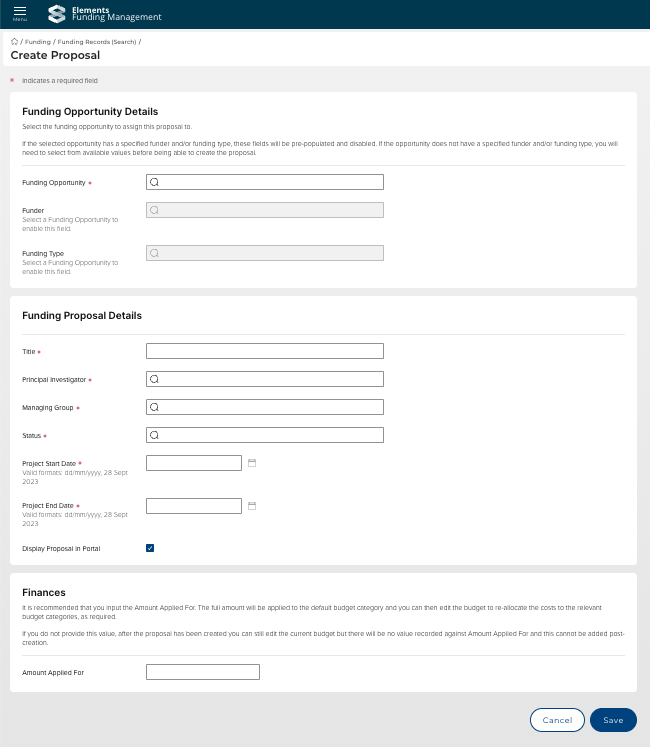Click the Amount Applied For input
The image size is (650, 747).
coord(203,672)
